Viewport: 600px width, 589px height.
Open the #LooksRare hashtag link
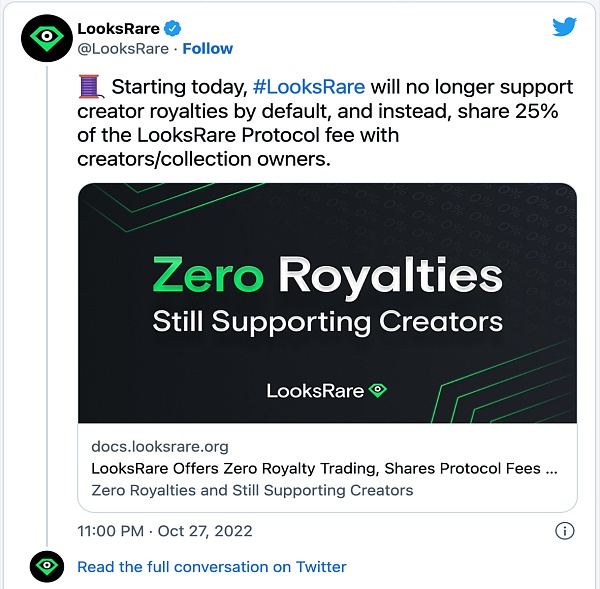309,87
